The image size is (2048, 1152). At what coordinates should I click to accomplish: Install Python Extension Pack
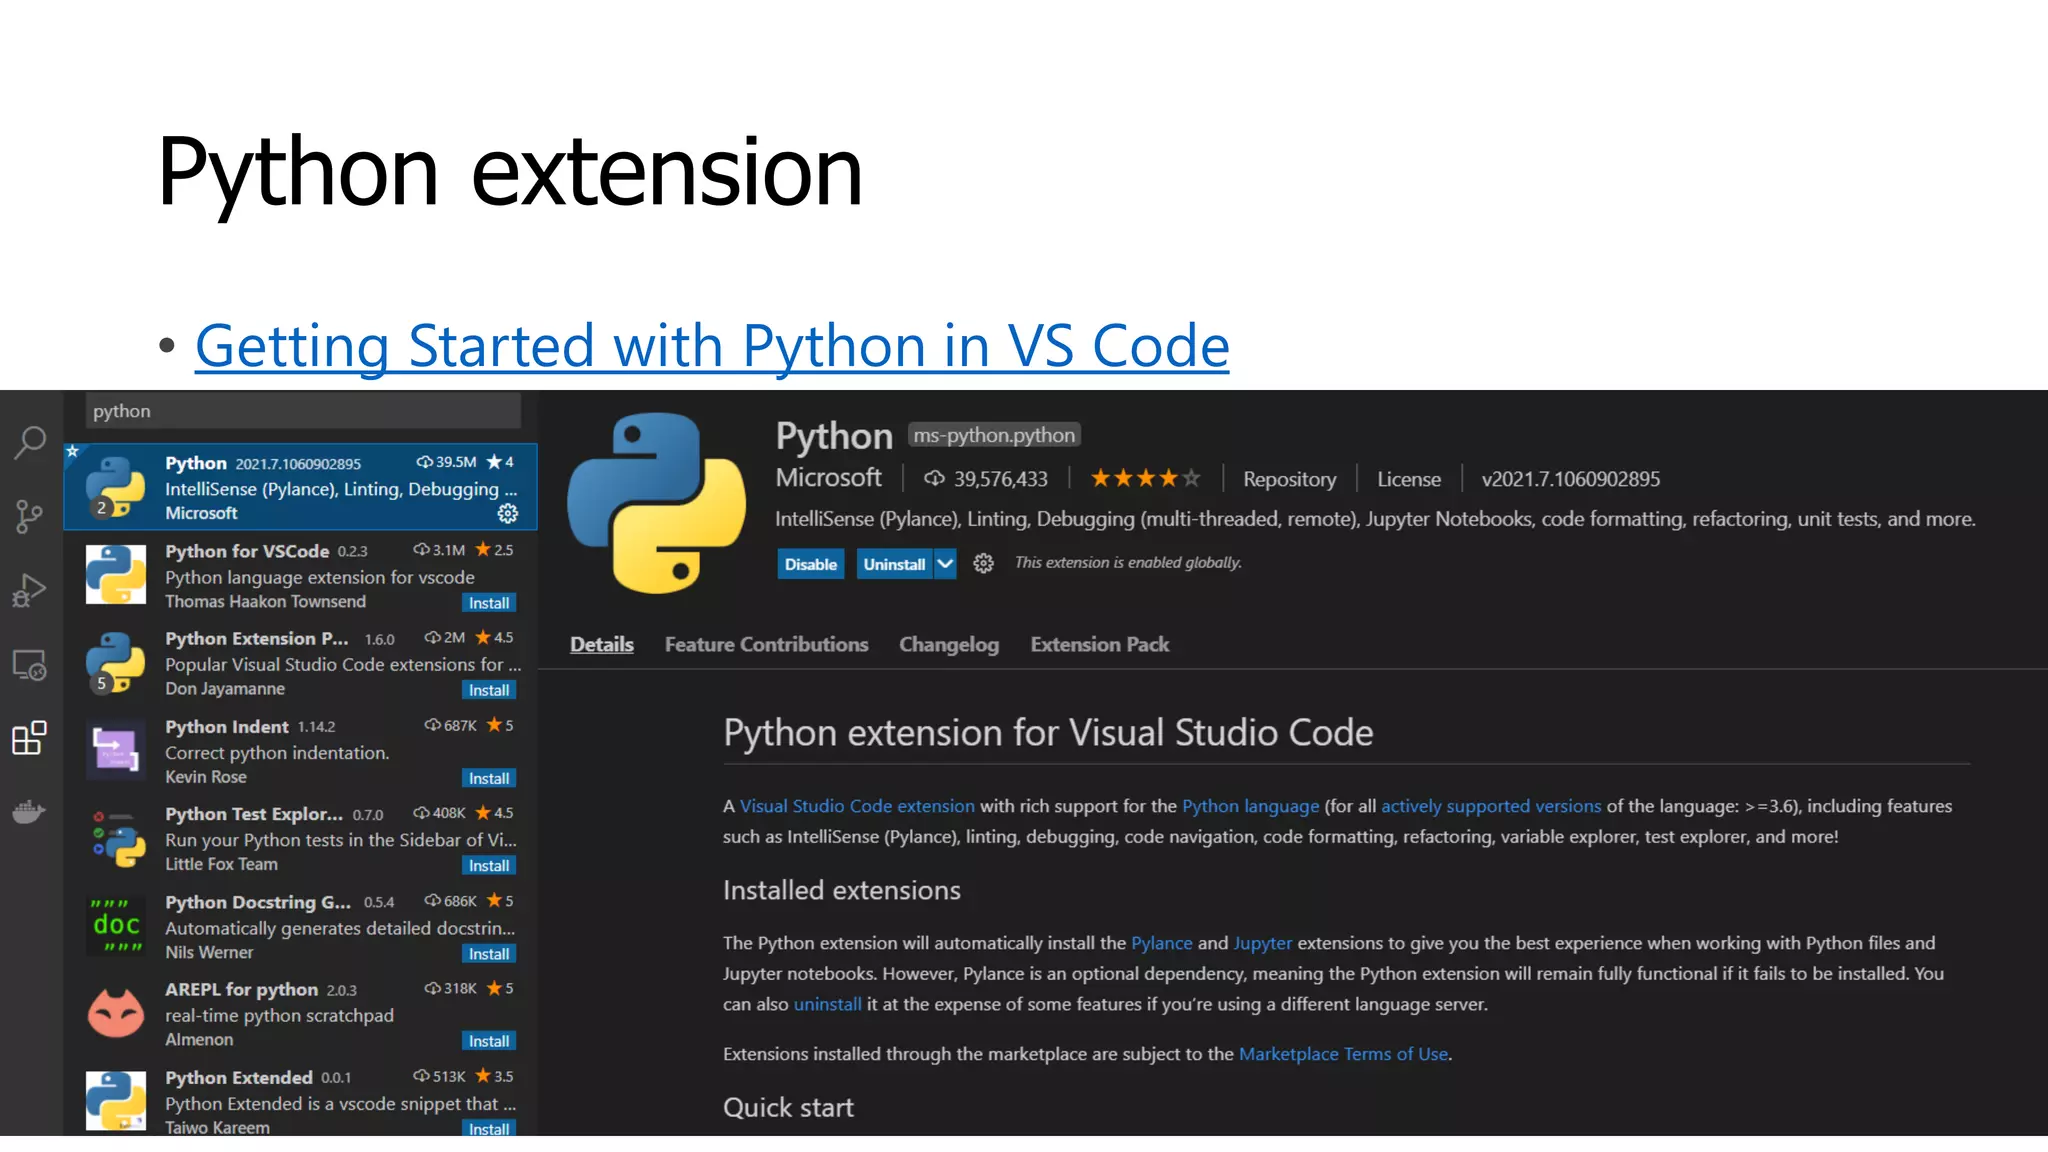click(x=489, y=690)
